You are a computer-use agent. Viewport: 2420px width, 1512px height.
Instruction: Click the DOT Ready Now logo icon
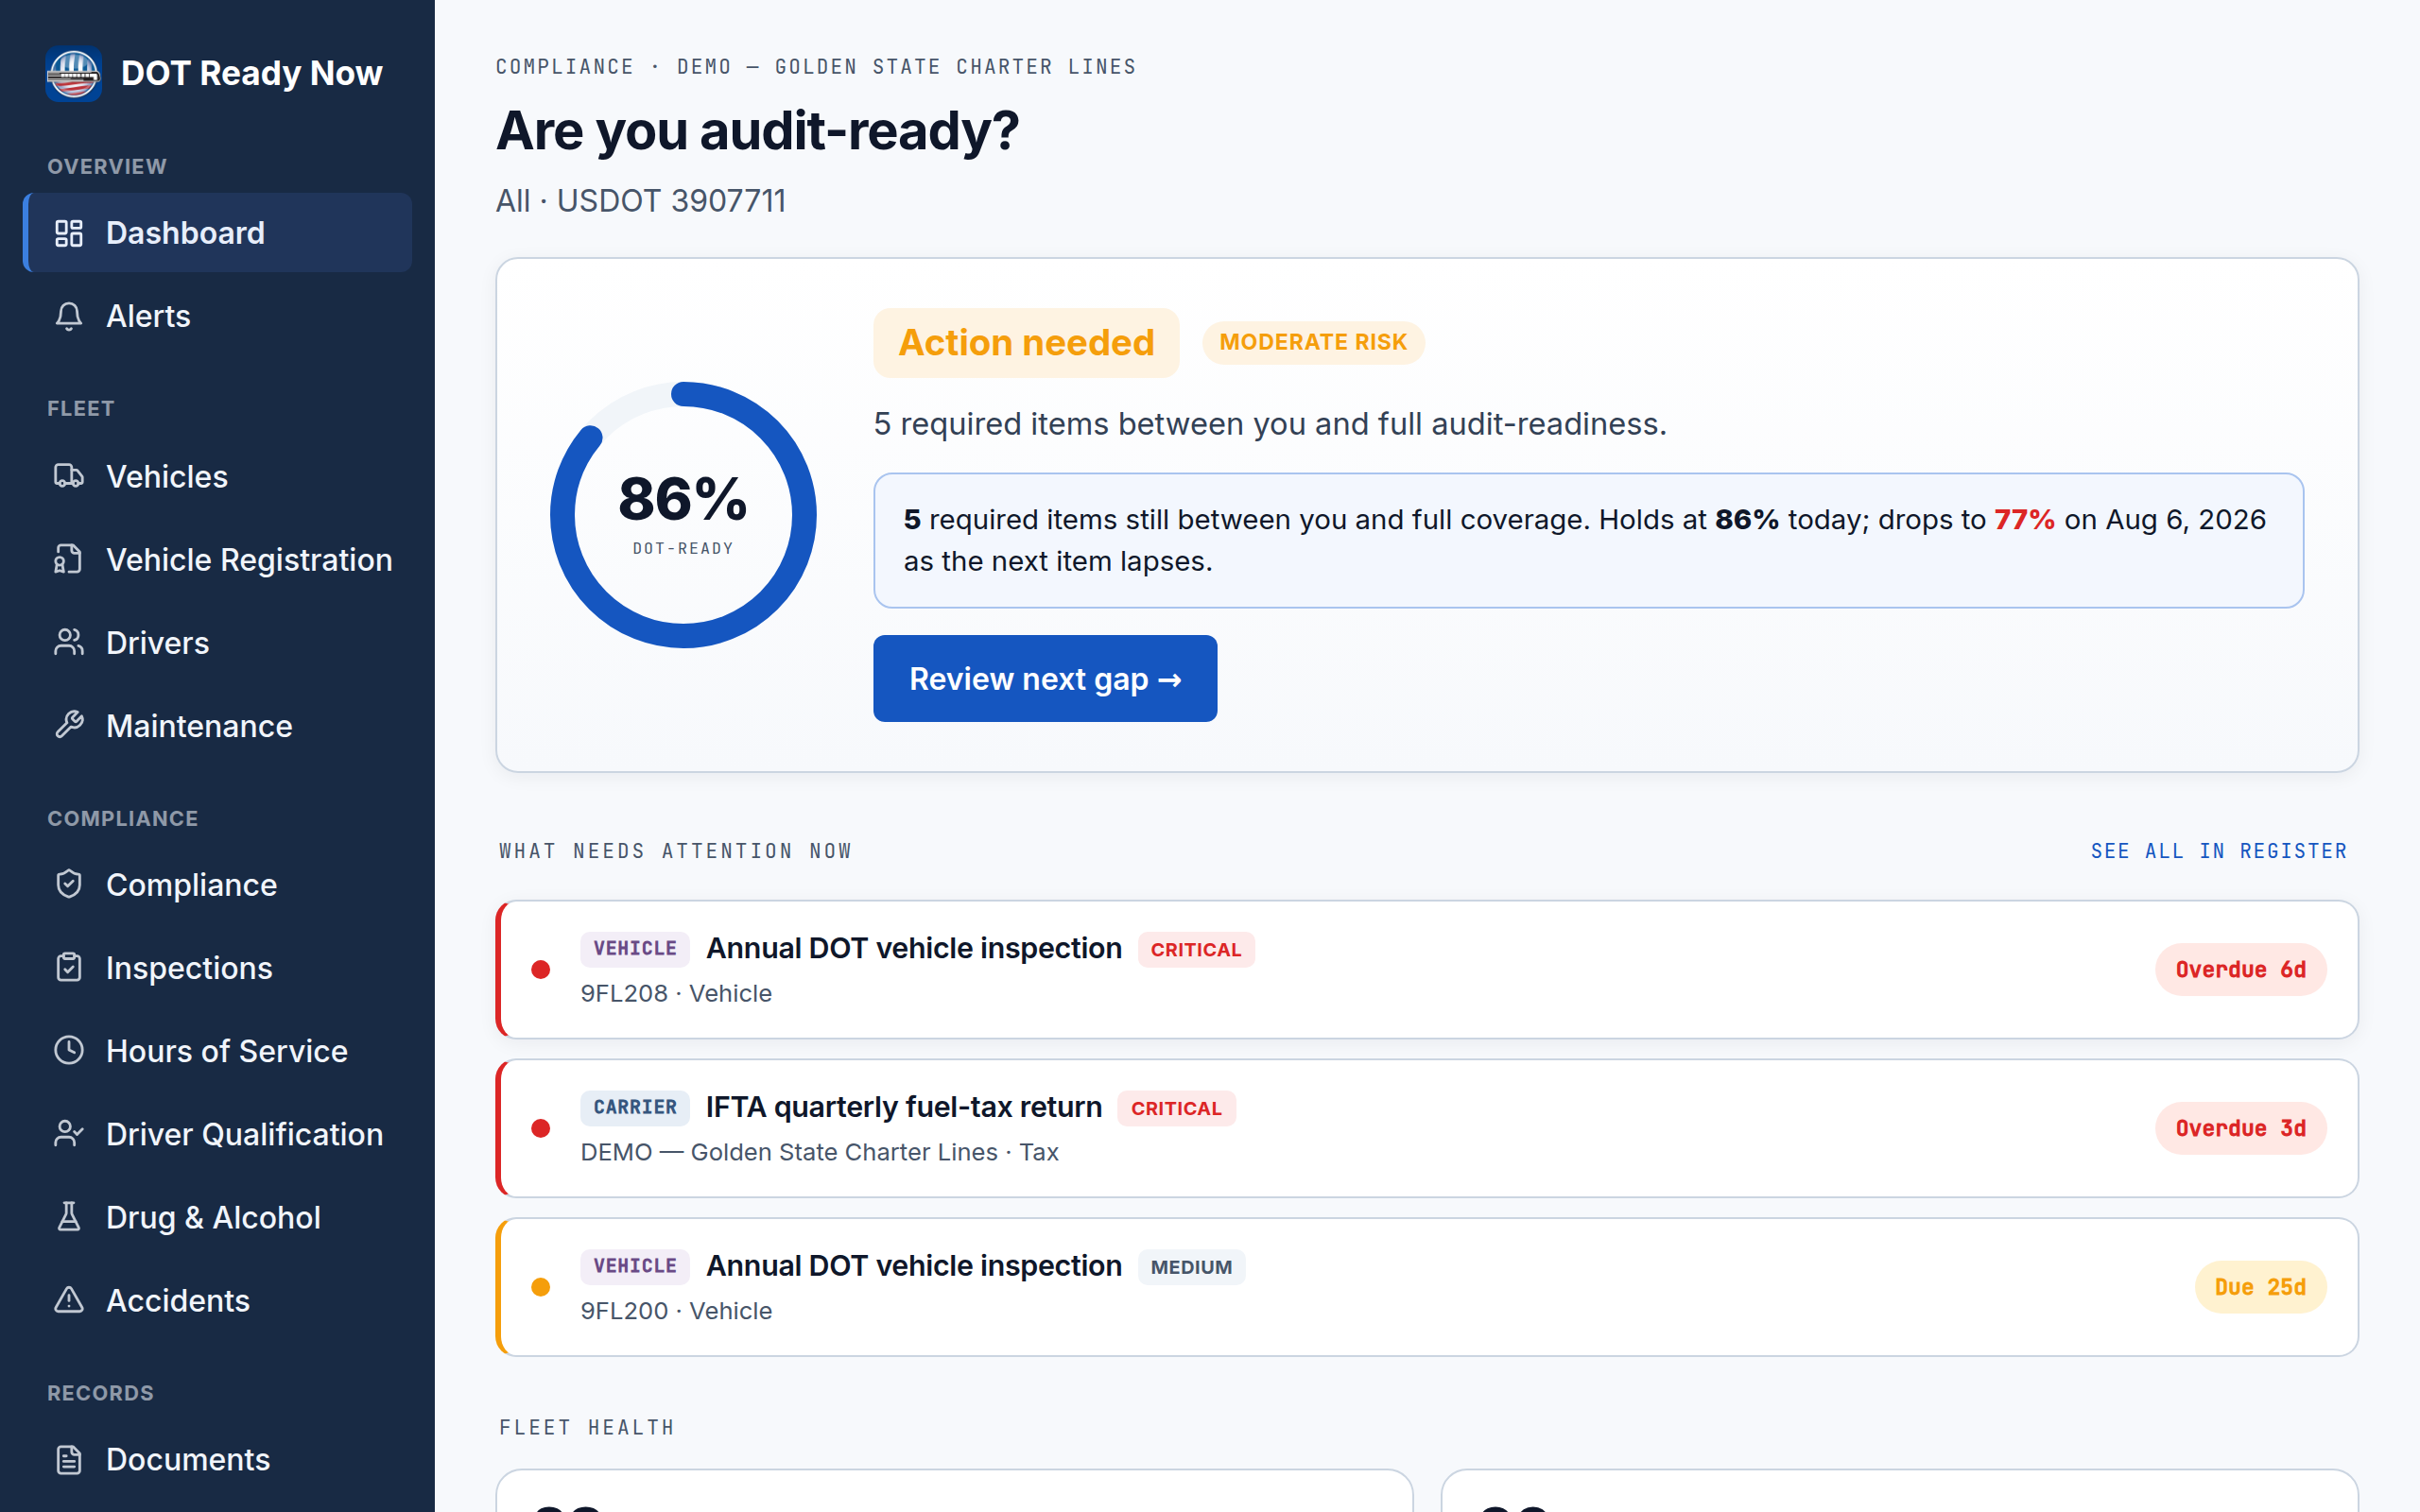(73, 73)
